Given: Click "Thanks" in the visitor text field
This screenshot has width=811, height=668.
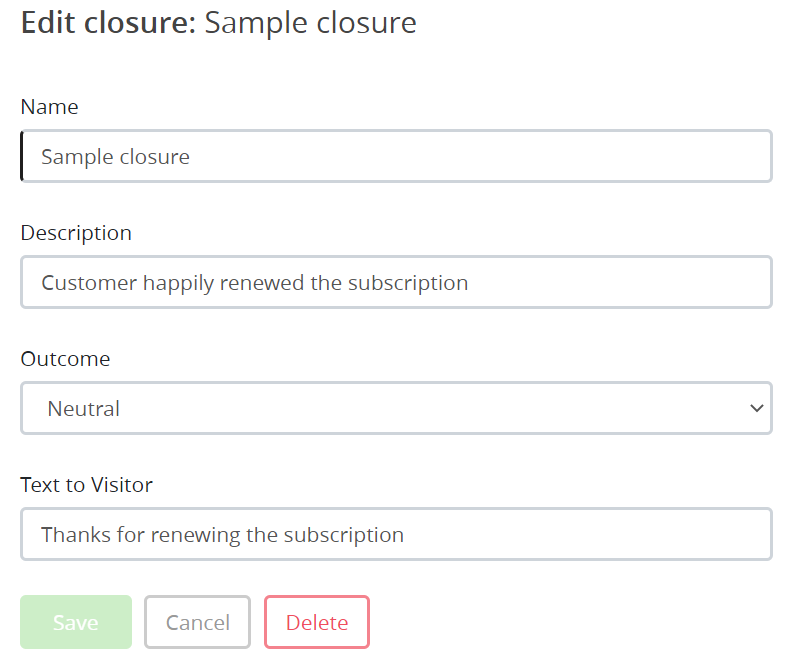Looking at the screenshot, I should pos(76,535).
